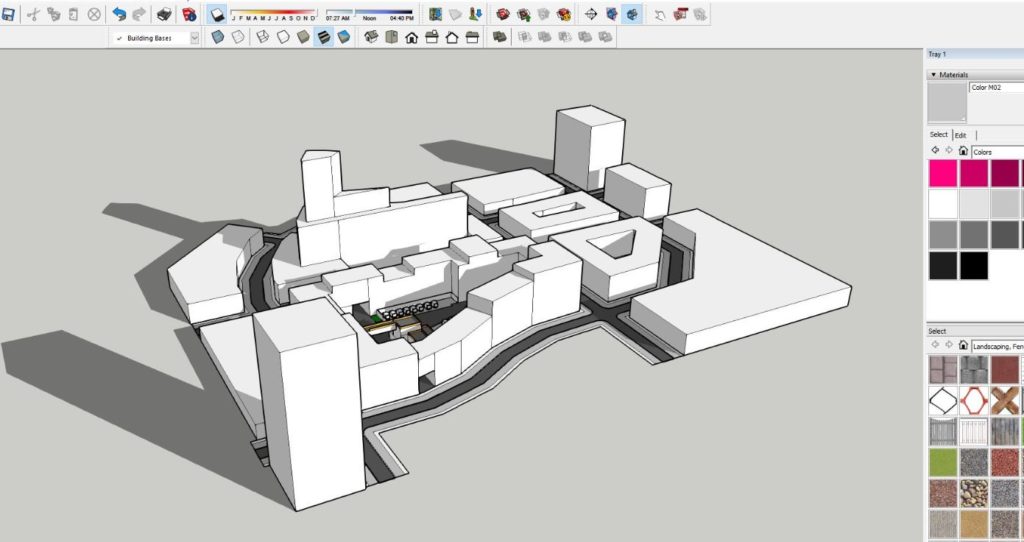Viewport: 1024px width, 542px height.
Task: Open 3D Warehouse get models icon
Action: click(x=503, y=14)
